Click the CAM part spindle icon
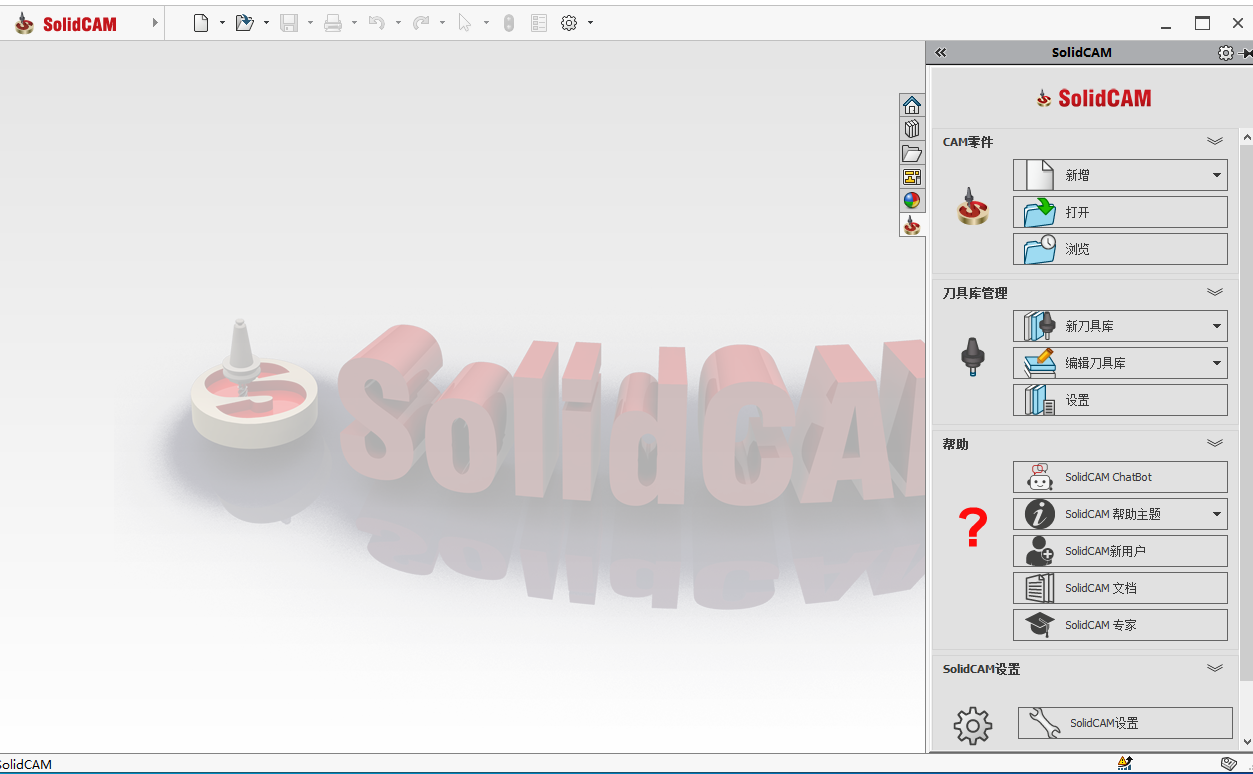 [x=972, y=205]
